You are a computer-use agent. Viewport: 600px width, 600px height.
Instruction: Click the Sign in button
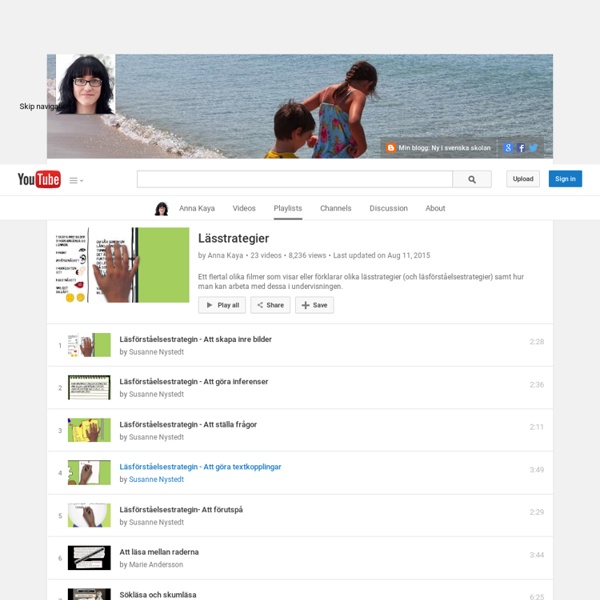(565, 179)
